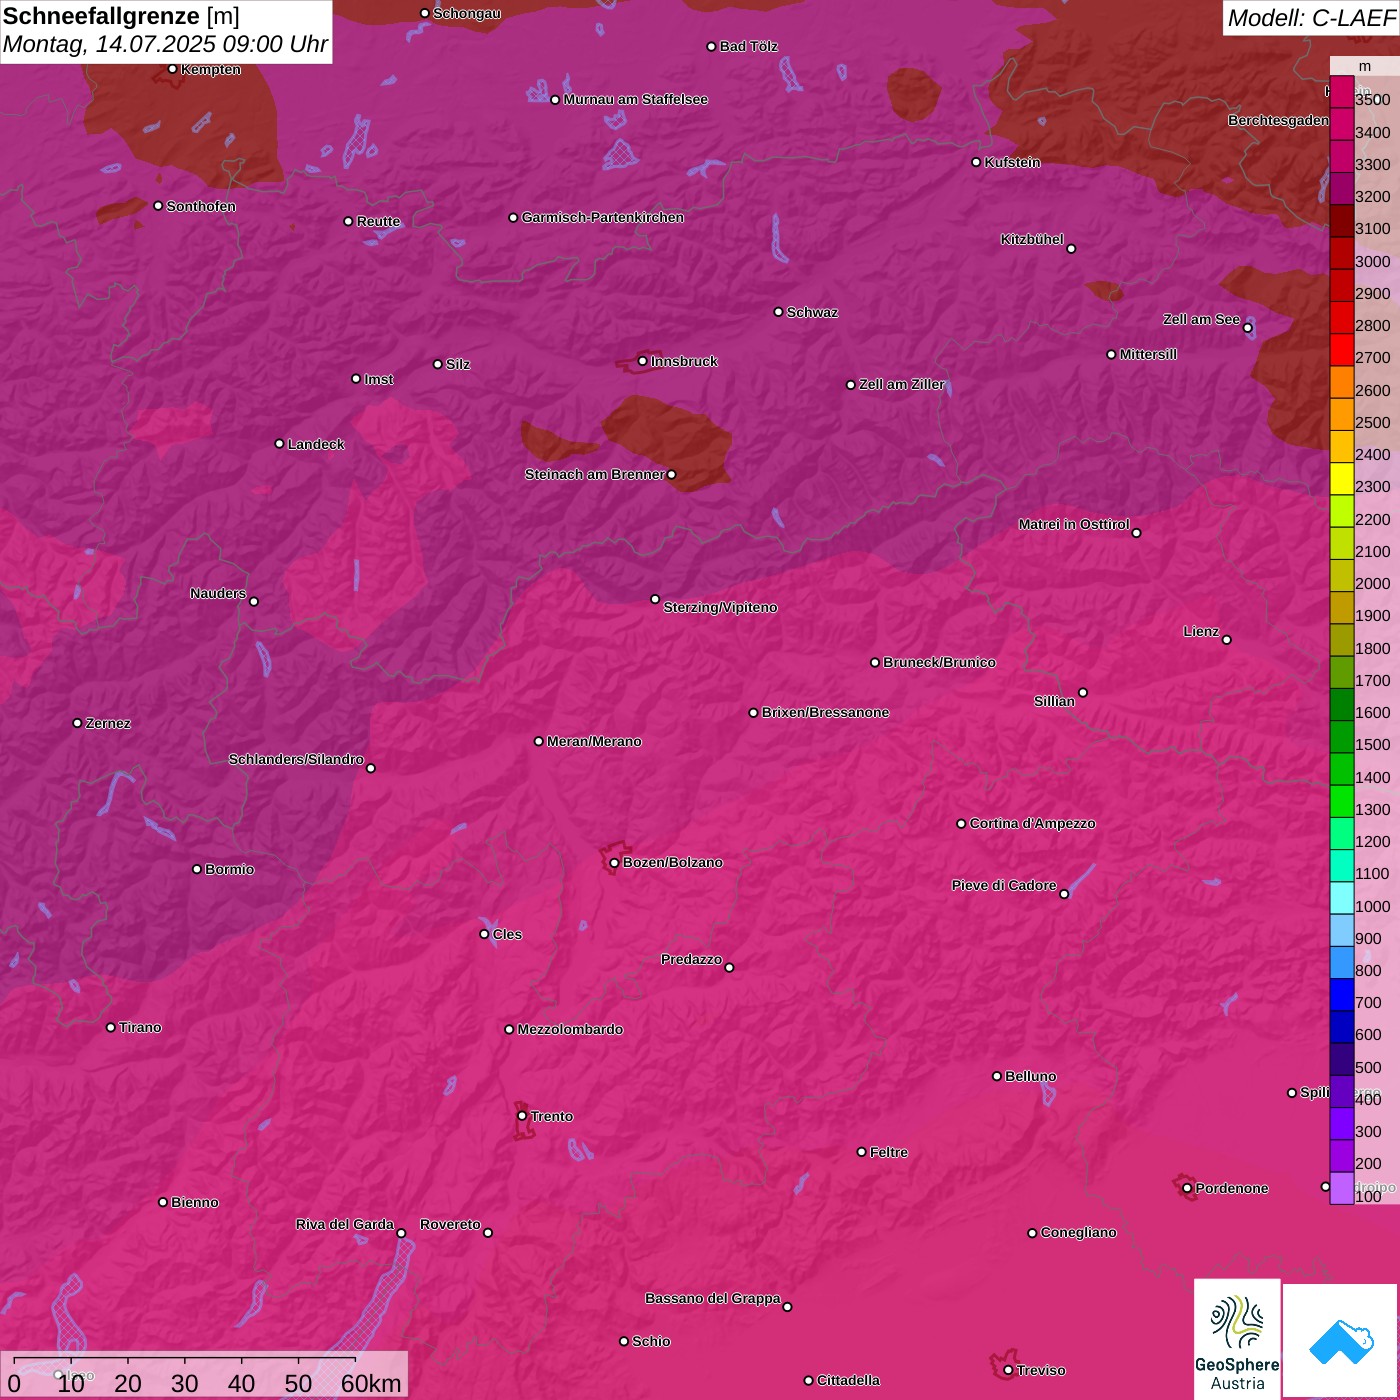Click the Modell: C-LAEF label
1400x1400 pixels.
(1311, 18)
